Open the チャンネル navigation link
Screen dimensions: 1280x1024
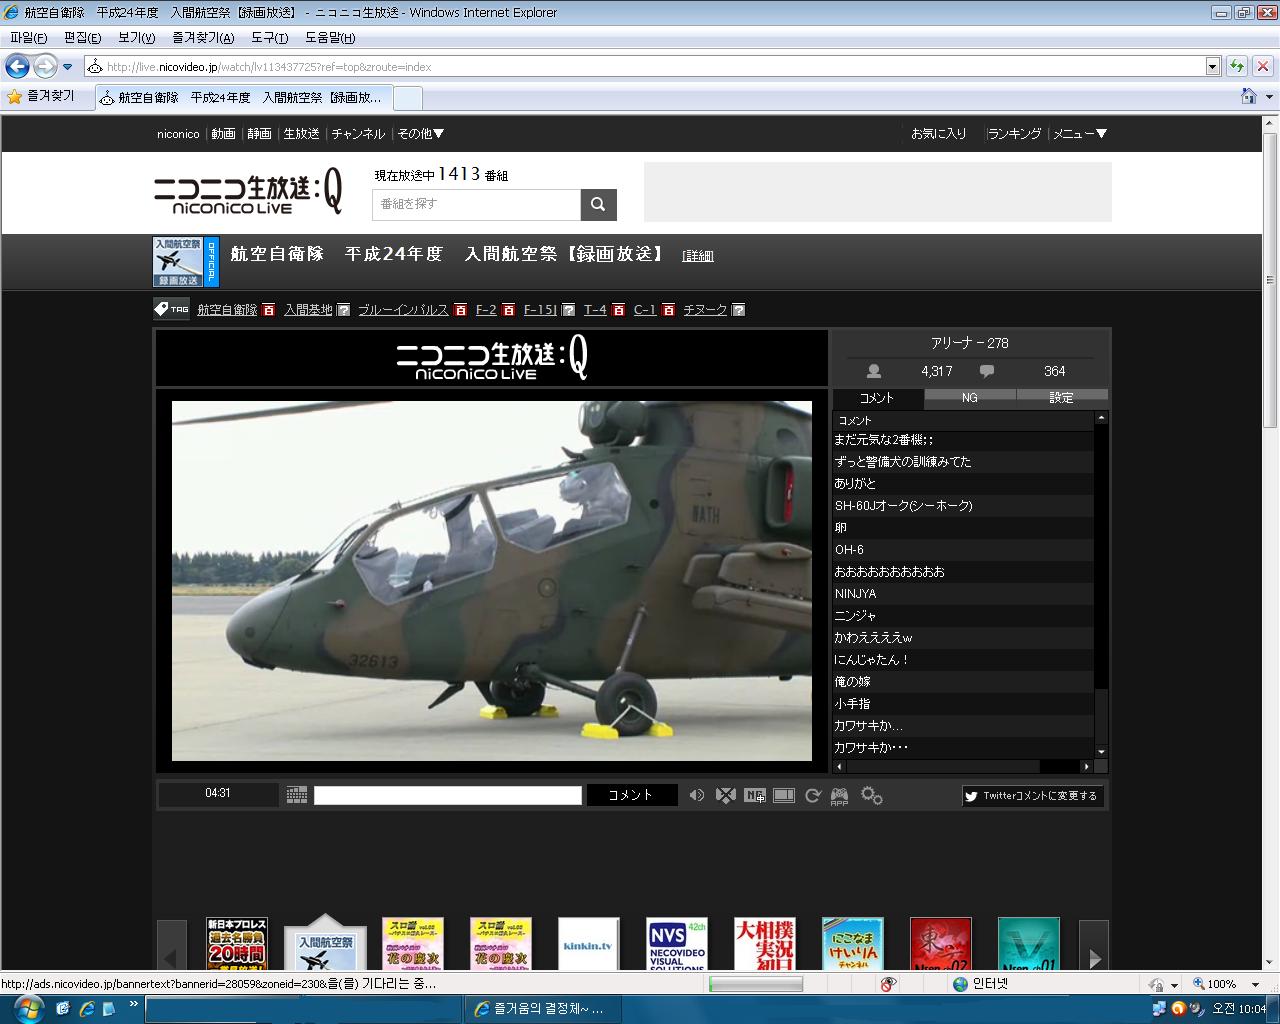click(358, 134)
